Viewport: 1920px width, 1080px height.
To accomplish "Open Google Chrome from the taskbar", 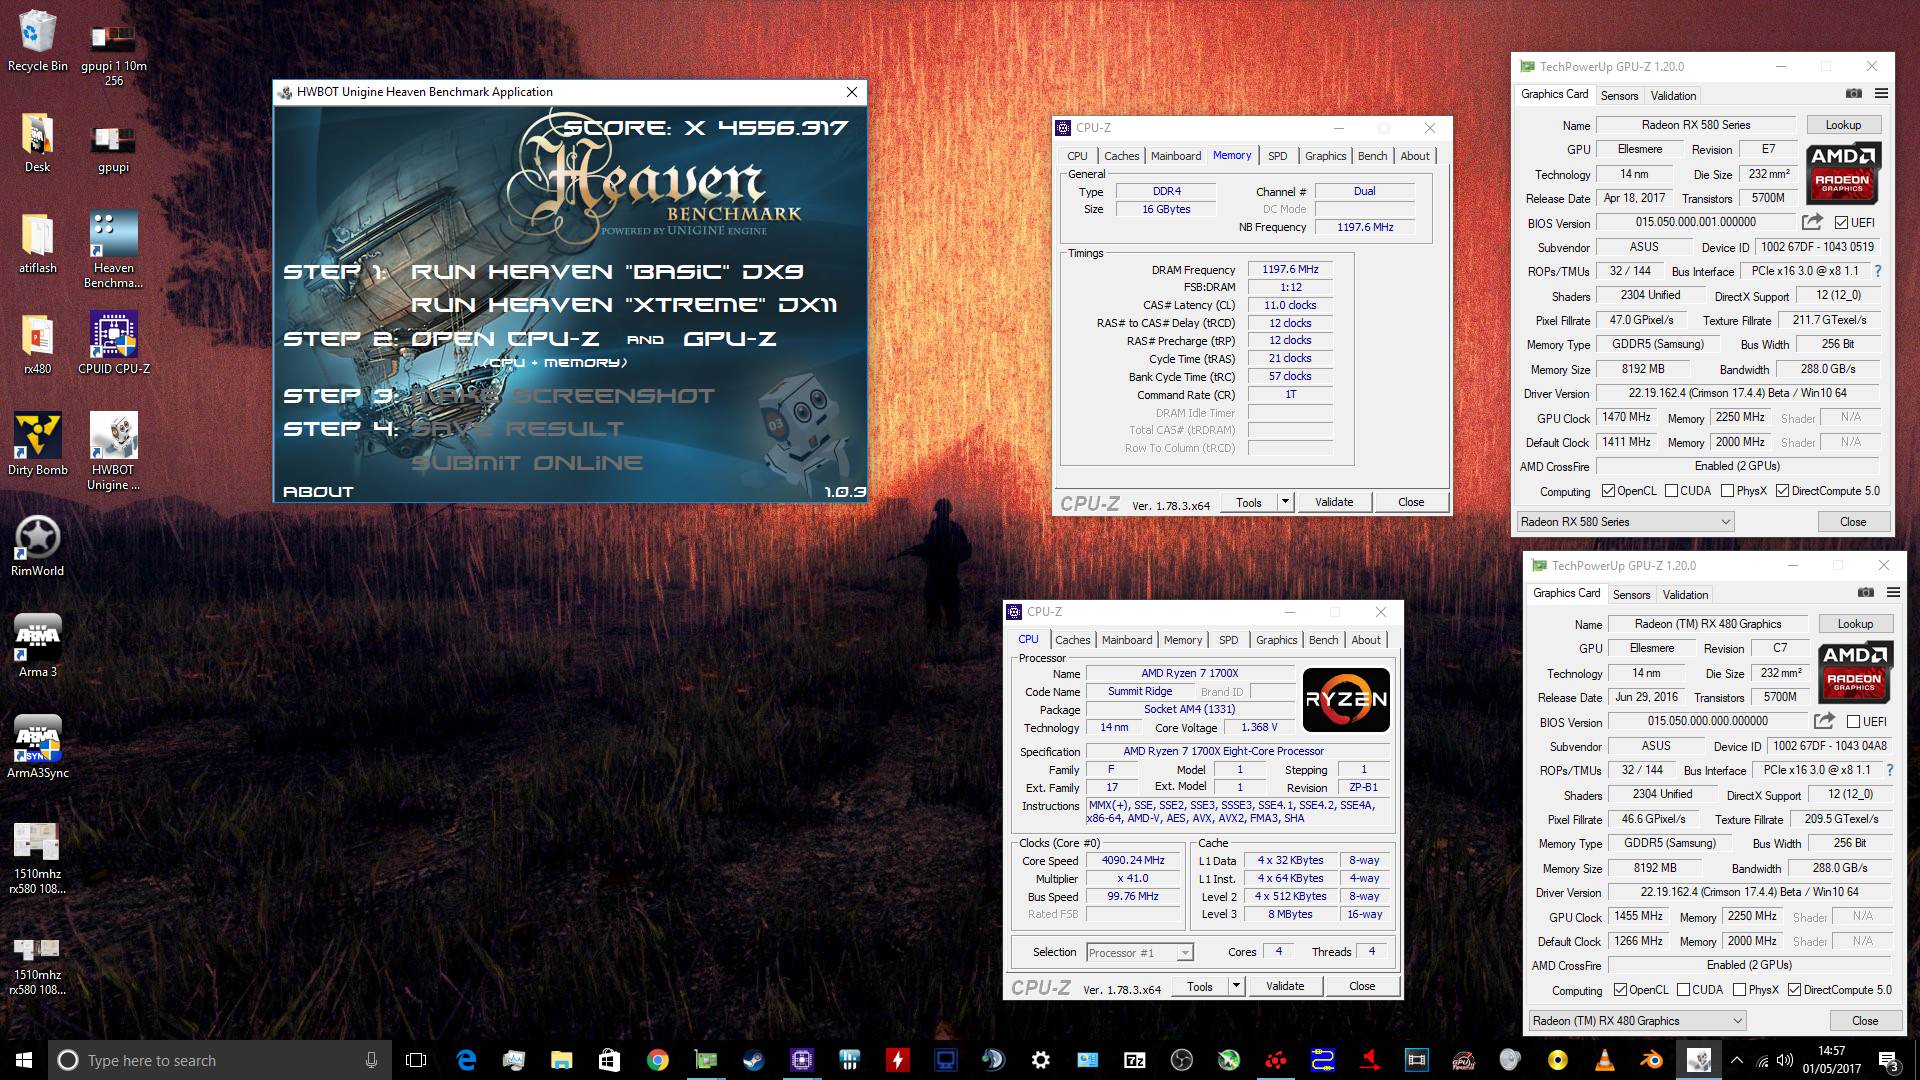I will (657, 1060).
